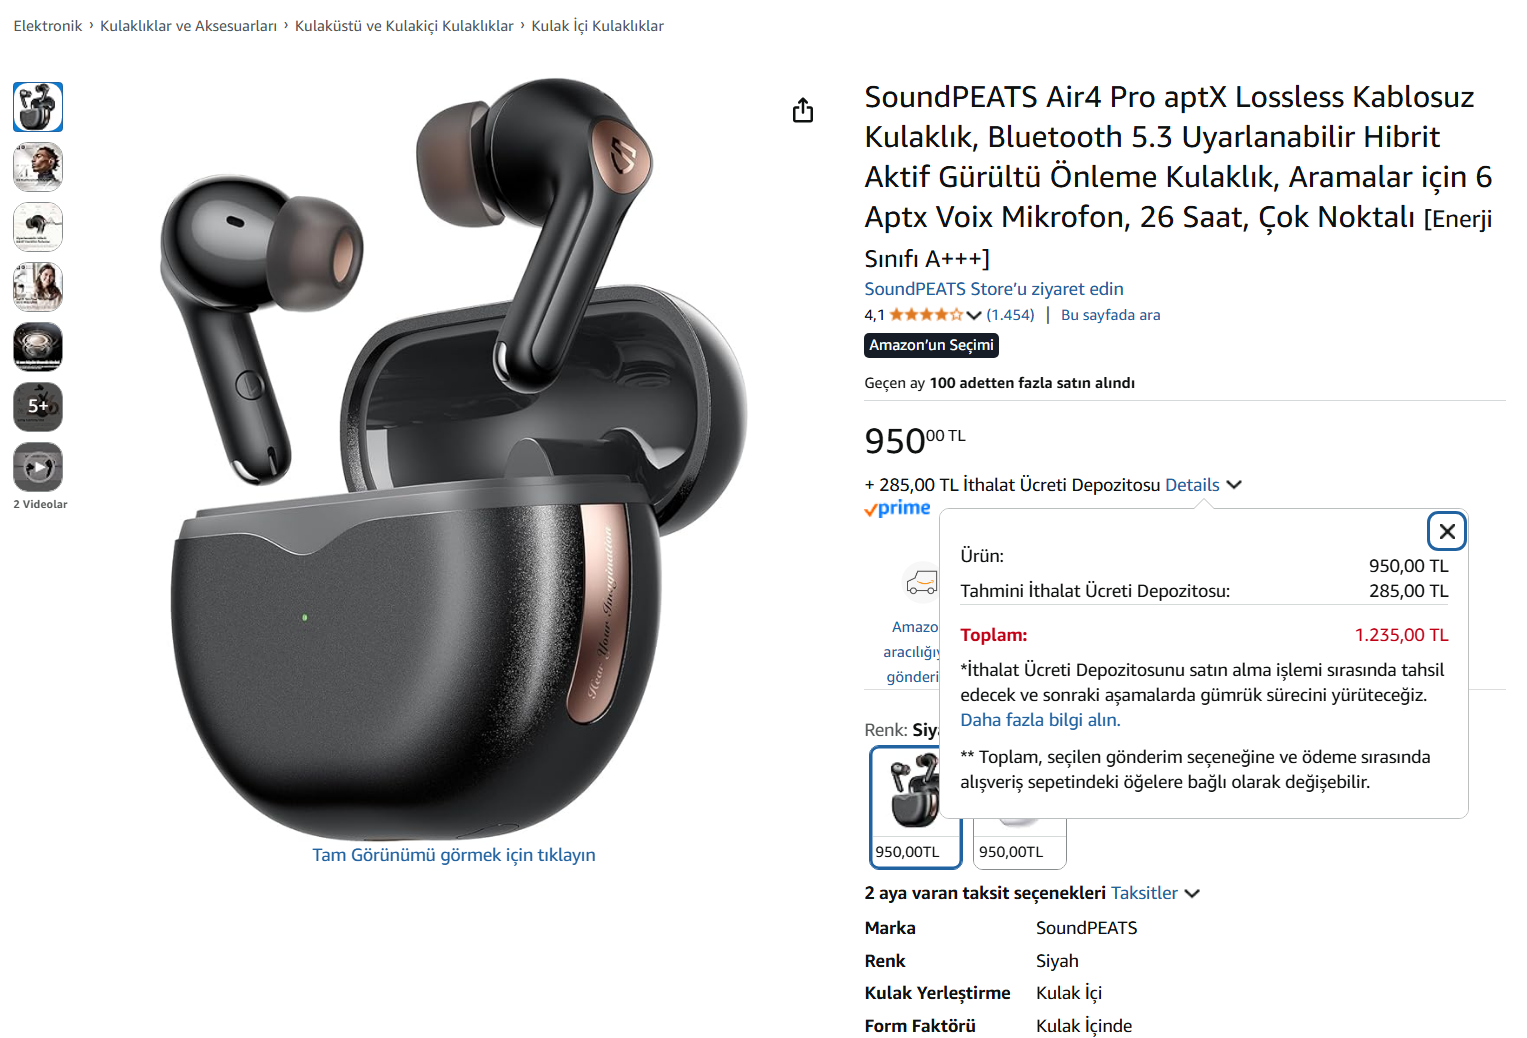Click Tam Görünümü görmek için tıklayın
Screen dimensions: 1527x1038
pos(454,855)
